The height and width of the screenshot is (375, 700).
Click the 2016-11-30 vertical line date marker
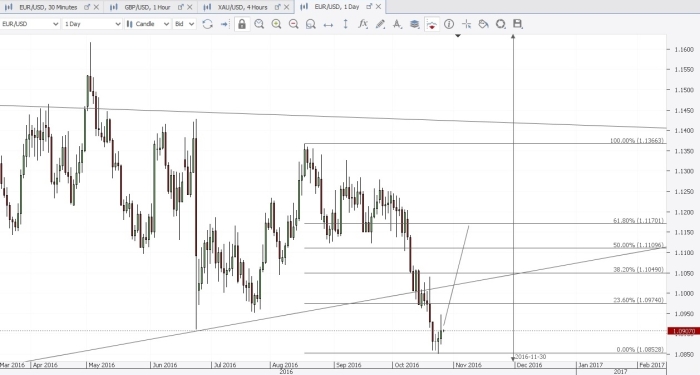pyautogui.click(x=530, y=357)
